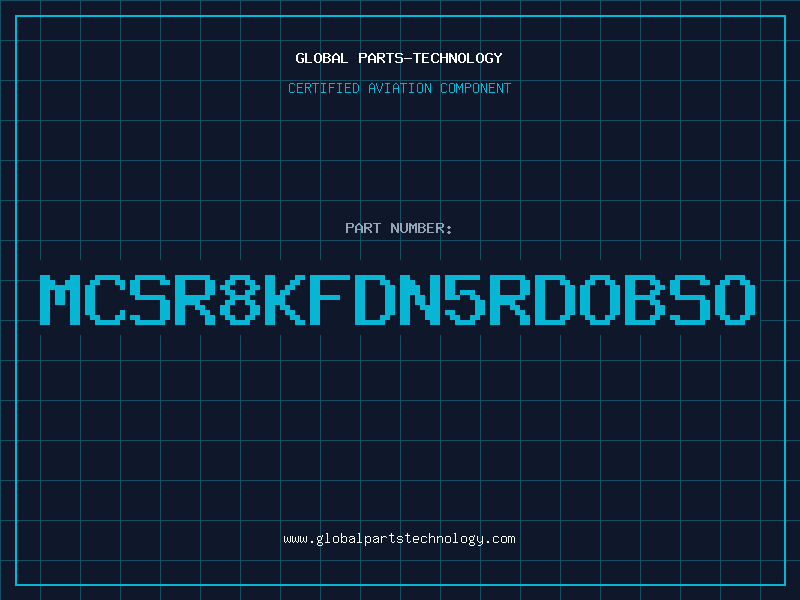Click the word CERTIFIED in the subtitle
Viewport: 800px width, 600px height.
(x=323, y=88)
